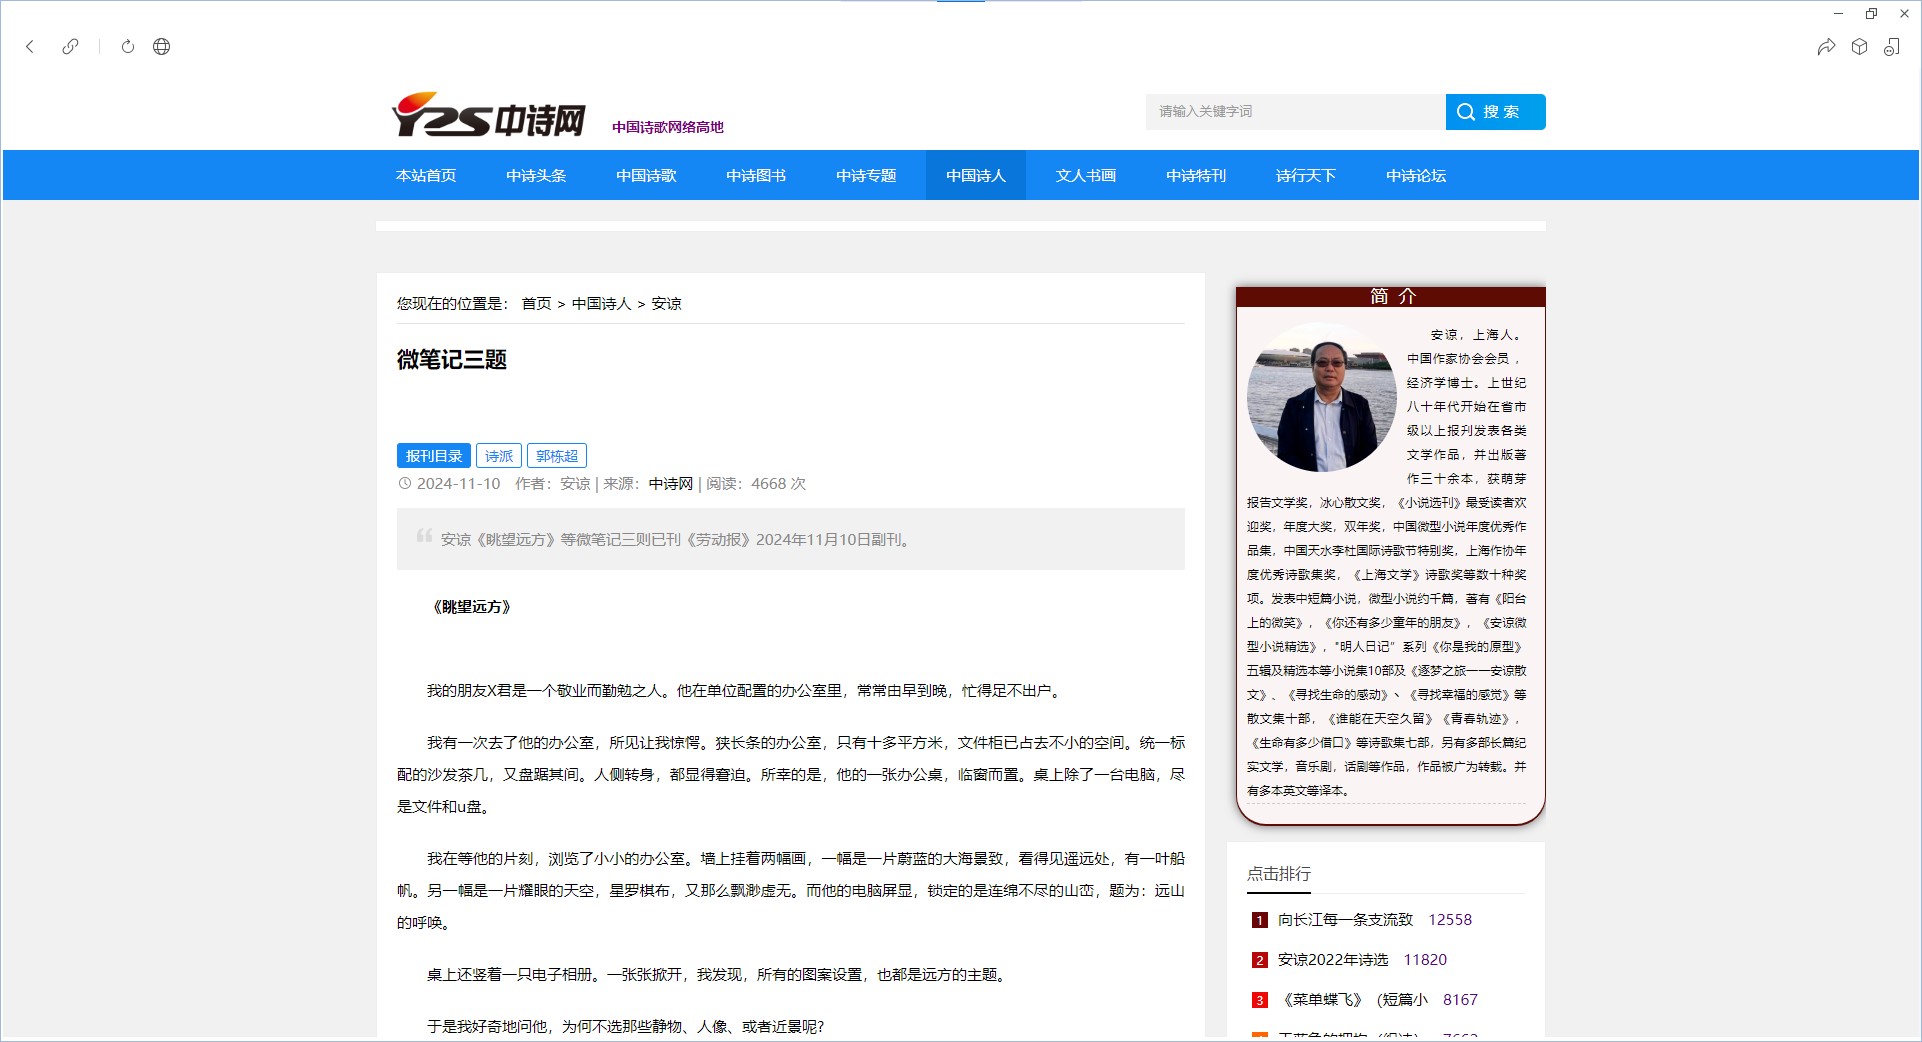Click the rightmost toolbar icon beside the cube

coord(1891,47)
